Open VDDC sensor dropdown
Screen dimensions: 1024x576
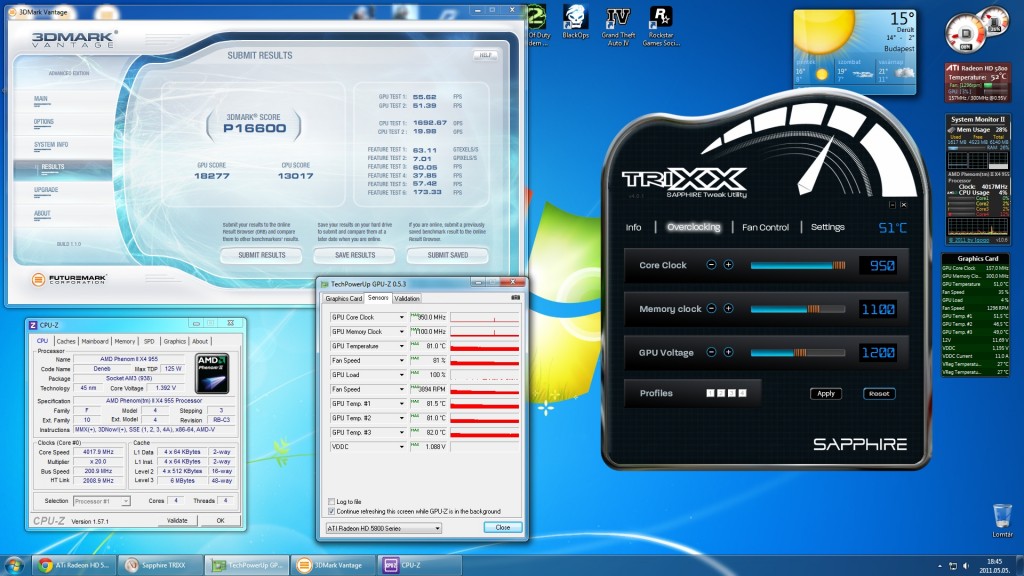(402, 447)
